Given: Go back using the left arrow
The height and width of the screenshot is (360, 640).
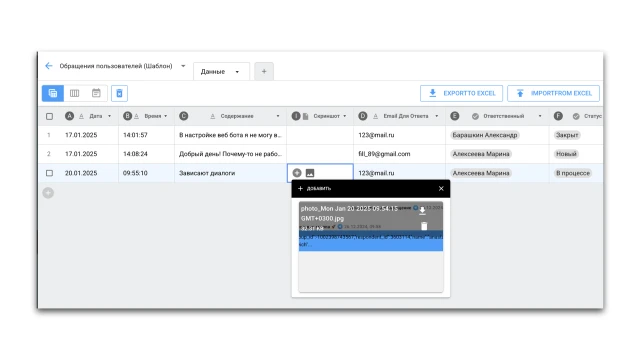Looking at the screenshot, I should (49, 66).
